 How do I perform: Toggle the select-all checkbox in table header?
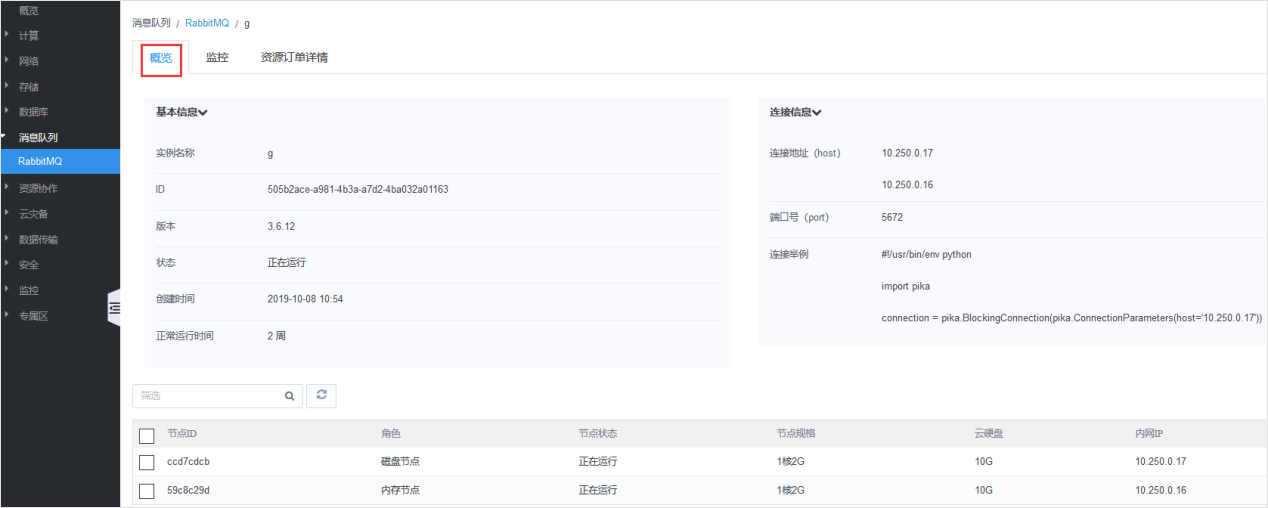pyautogui.click(x=147, y=435)
